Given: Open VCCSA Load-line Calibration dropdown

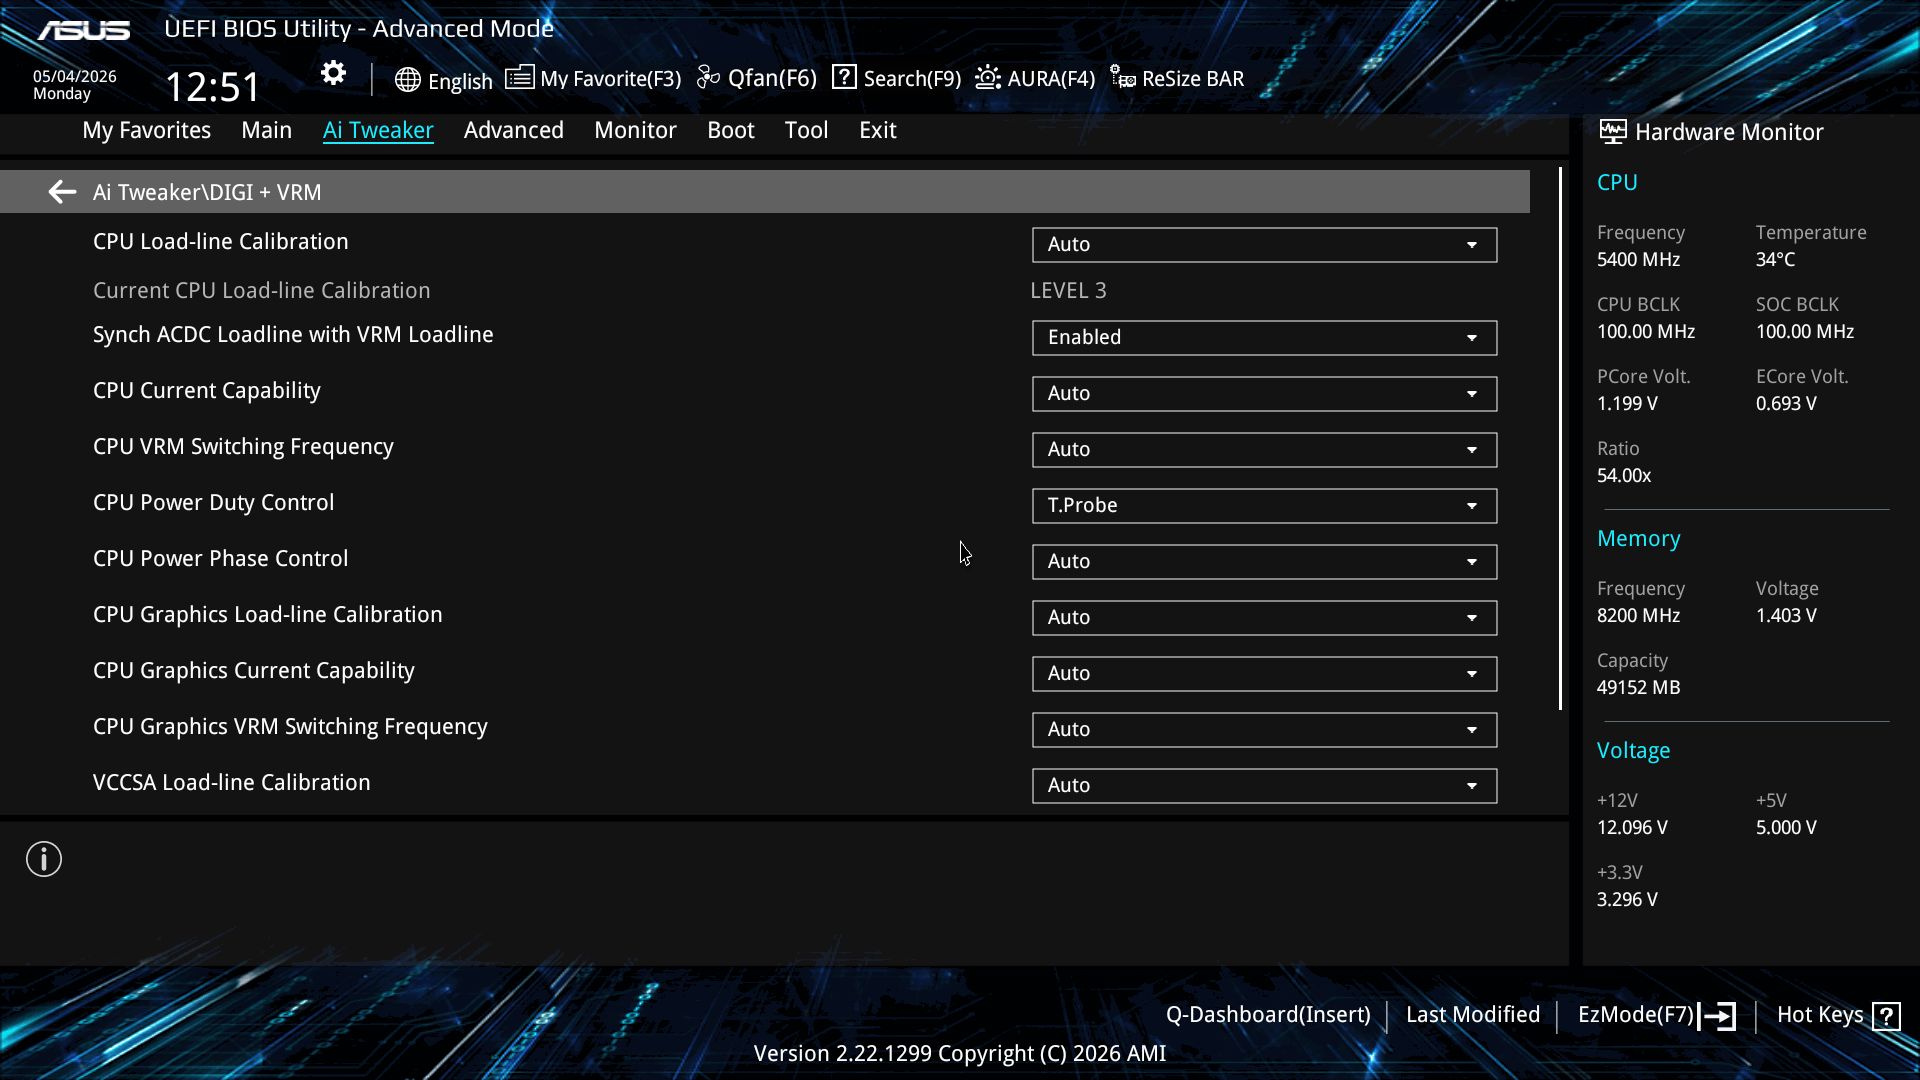Looking at the screenshot, I should (x=1264, y=786).
